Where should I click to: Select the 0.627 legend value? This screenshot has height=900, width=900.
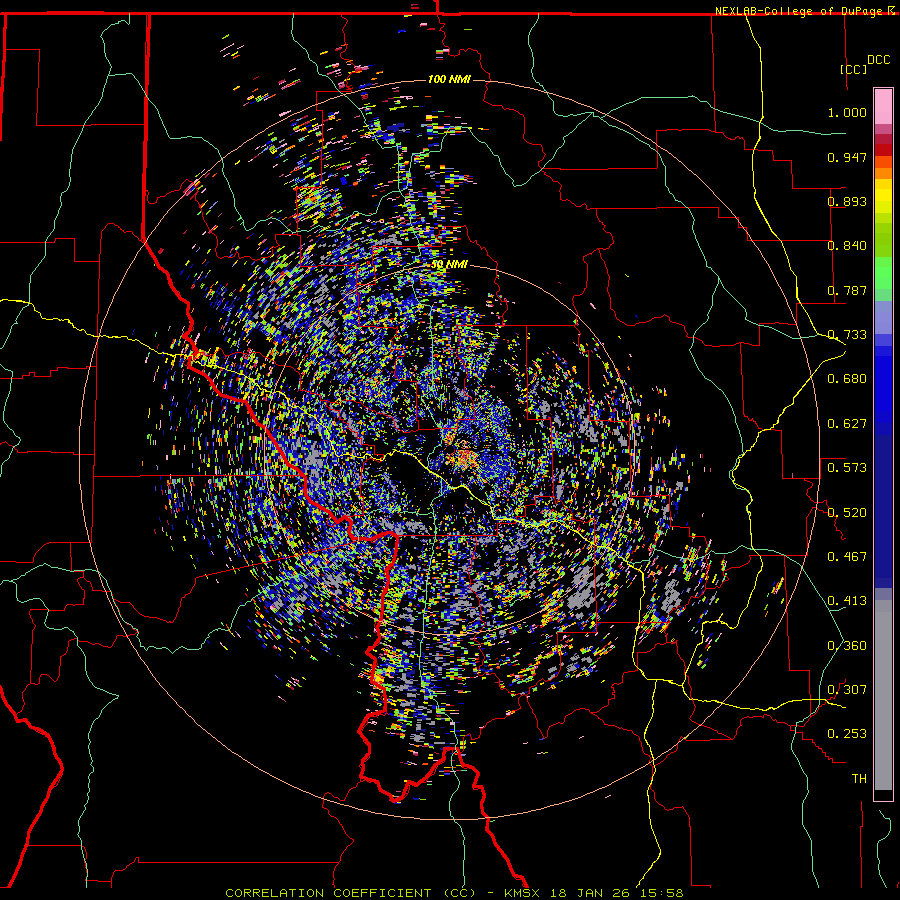[x=847, y=424]
